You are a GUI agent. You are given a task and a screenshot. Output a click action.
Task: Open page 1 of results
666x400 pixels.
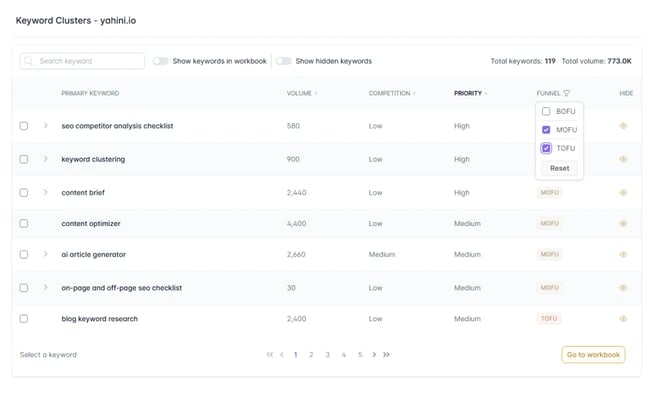point(296,355)
